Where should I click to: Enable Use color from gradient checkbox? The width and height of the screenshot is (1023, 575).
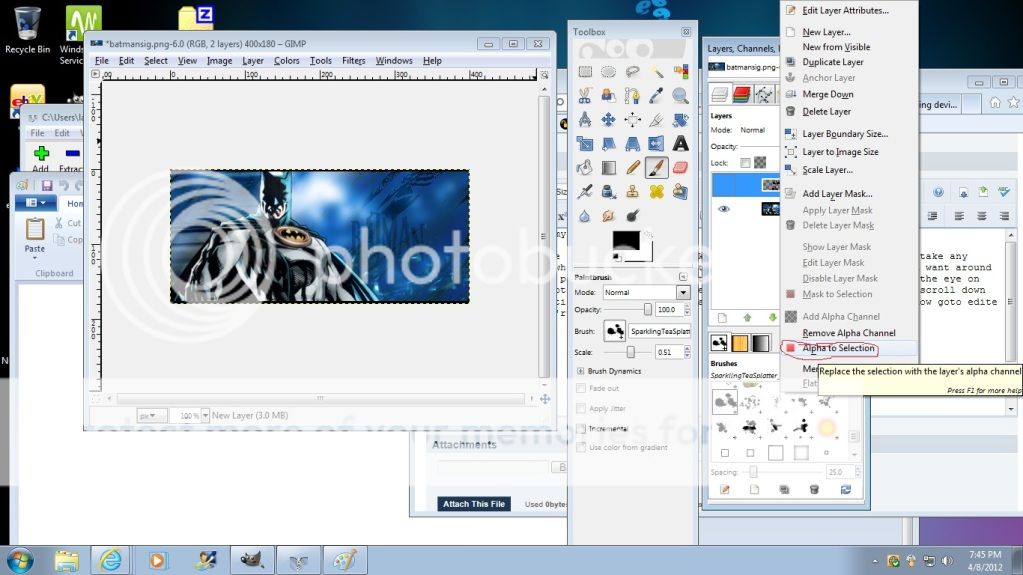coord(581,447)
